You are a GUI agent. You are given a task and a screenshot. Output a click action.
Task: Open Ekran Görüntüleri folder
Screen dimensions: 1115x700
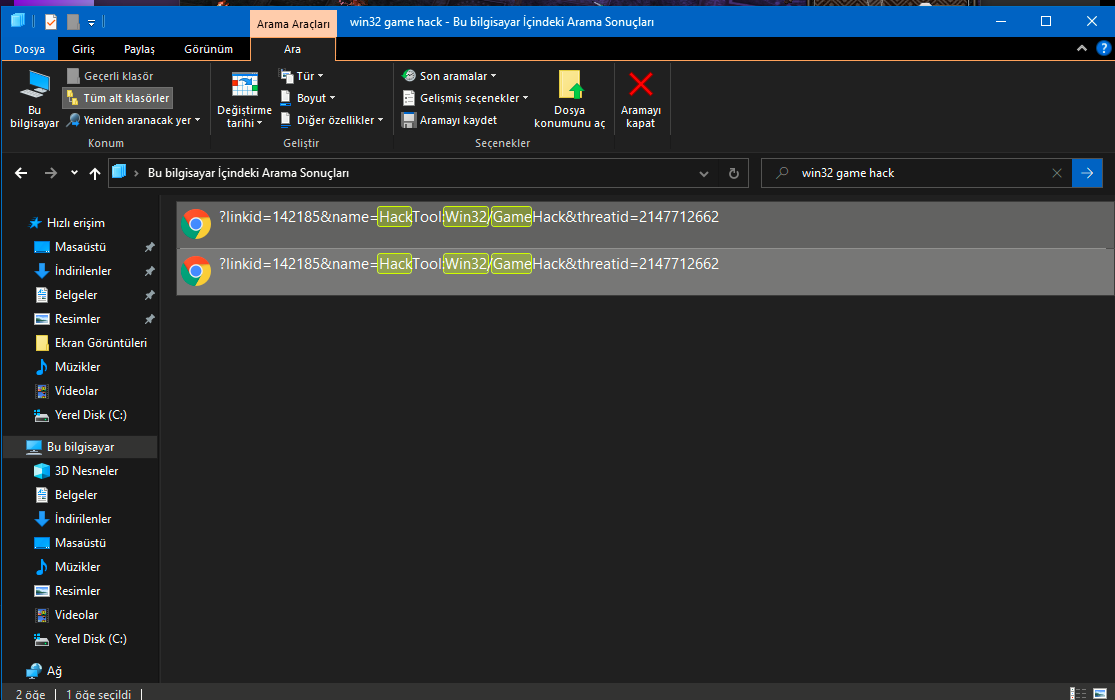pos(91,343)
